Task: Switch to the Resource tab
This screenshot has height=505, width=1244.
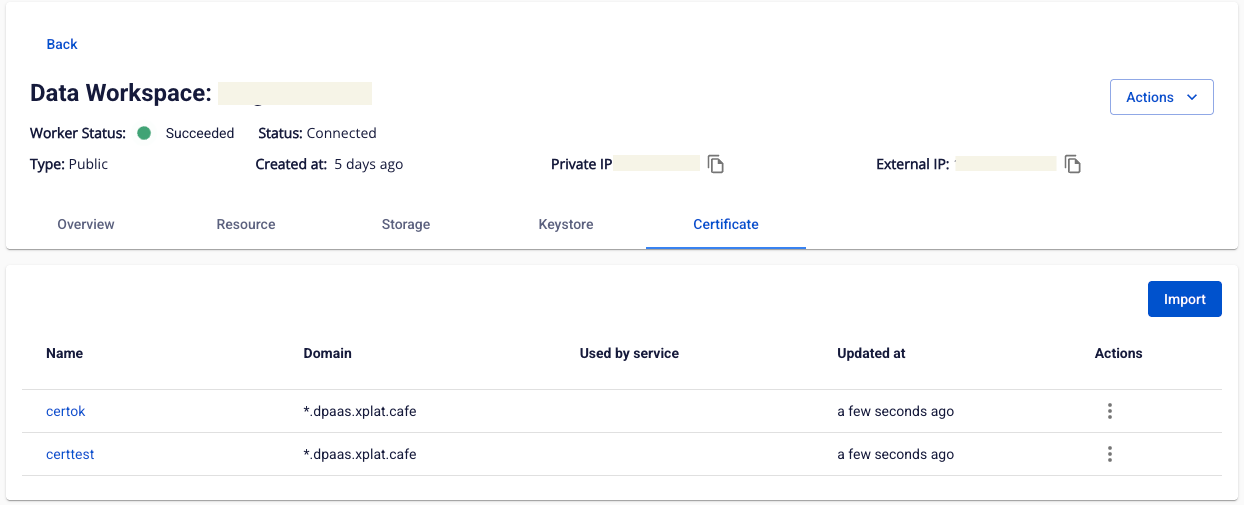Action: pos(246,224)
